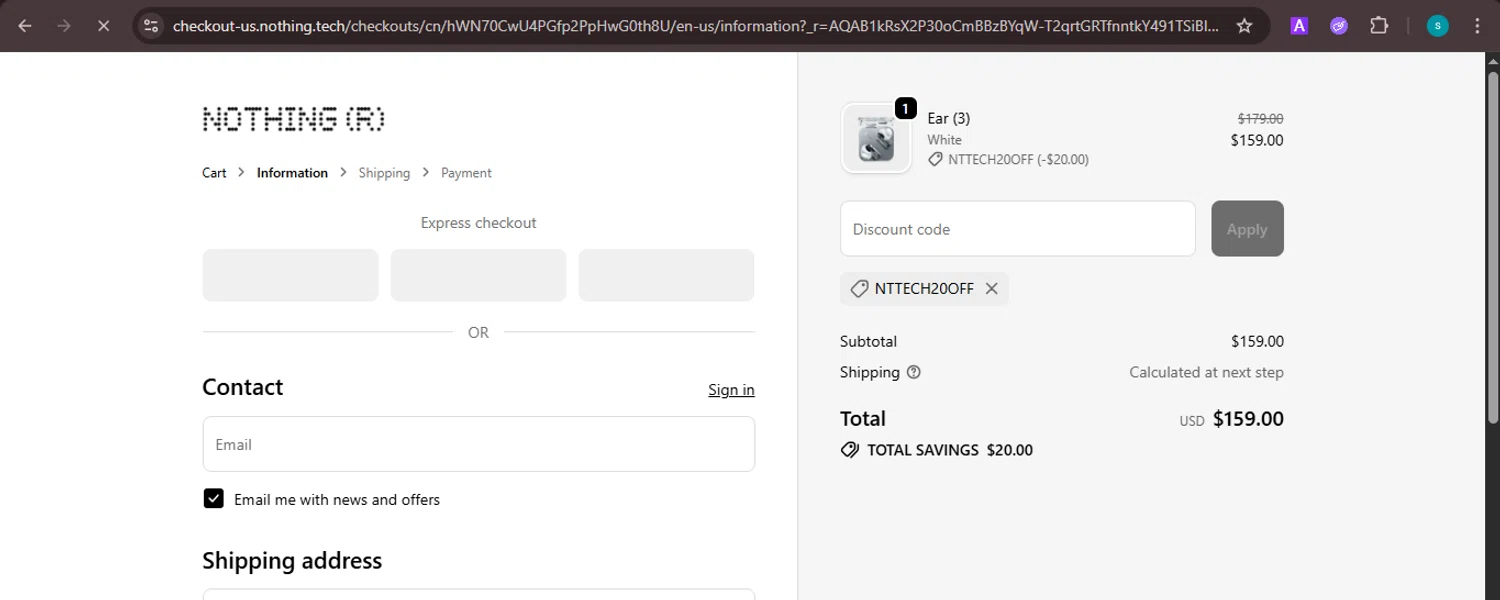Open the Extensions puzzle icon
The height and width of the screenshot is (600, 1500).
(1379, 26)
